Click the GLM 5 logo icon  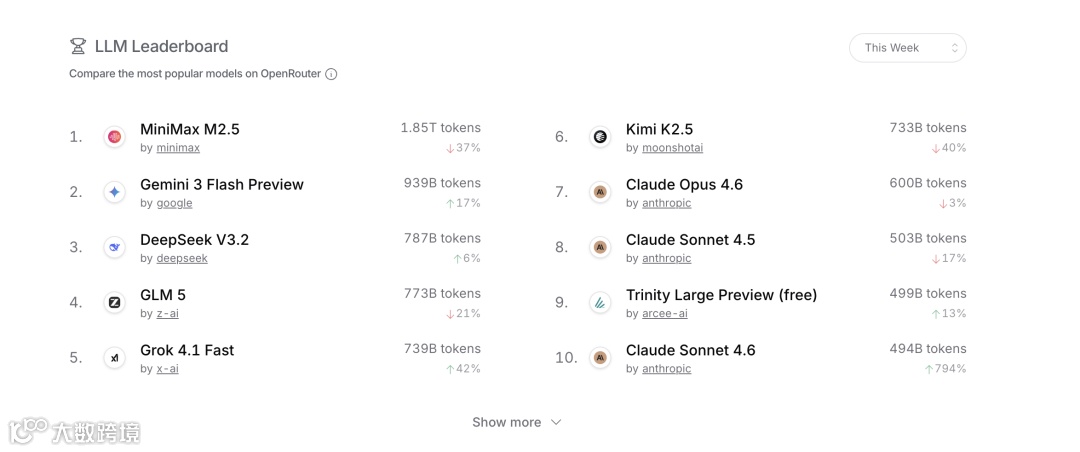(114, 302)
